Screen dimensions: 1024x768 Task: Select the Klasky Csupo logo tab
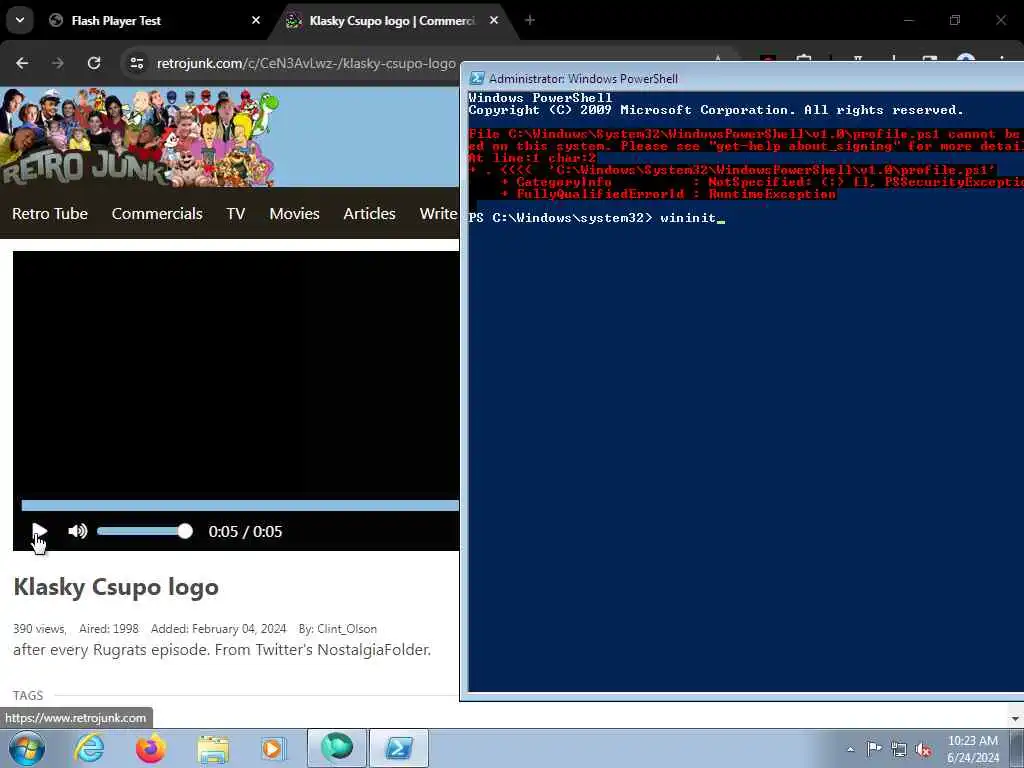tap(392, 21)
